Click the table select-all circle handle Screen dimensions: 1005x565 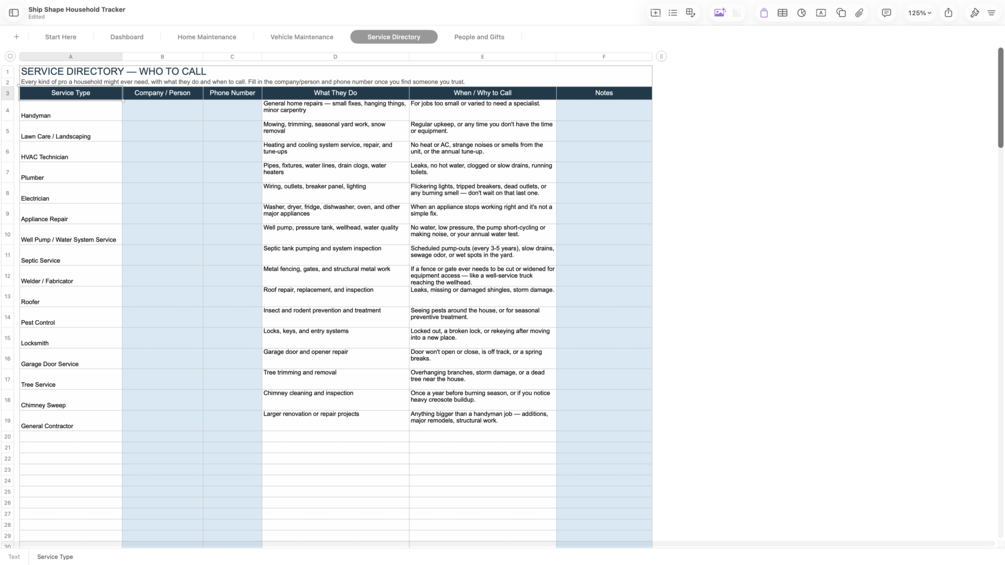click(10, 56)
